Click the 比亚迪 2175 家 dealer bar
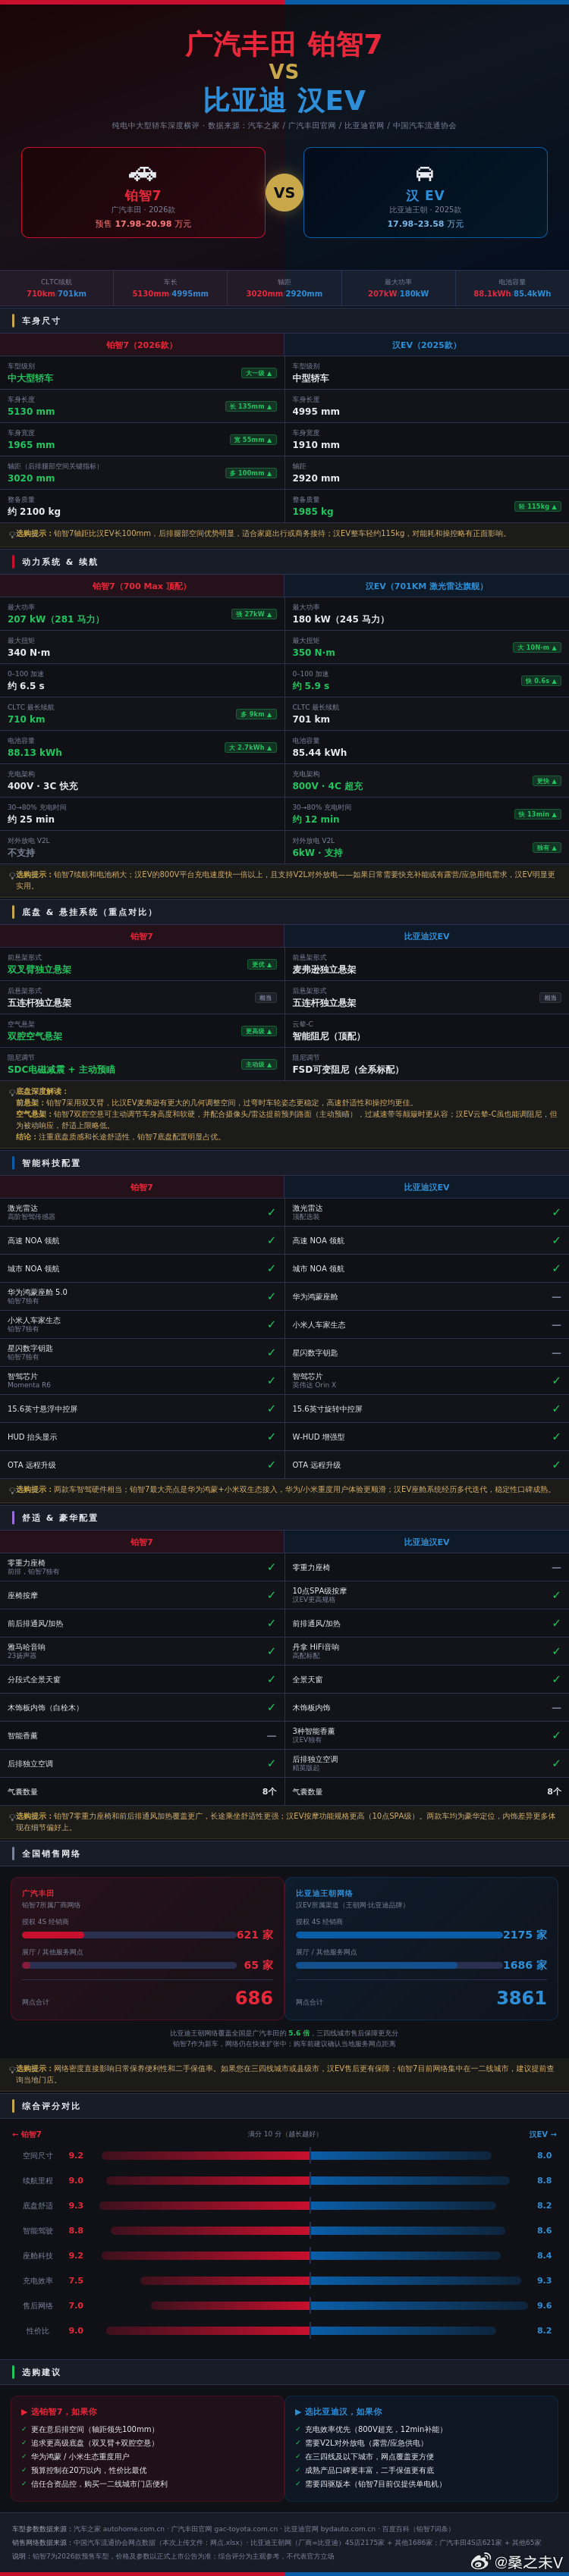The image size is (569, 2576). click(x=398, y=1935)
